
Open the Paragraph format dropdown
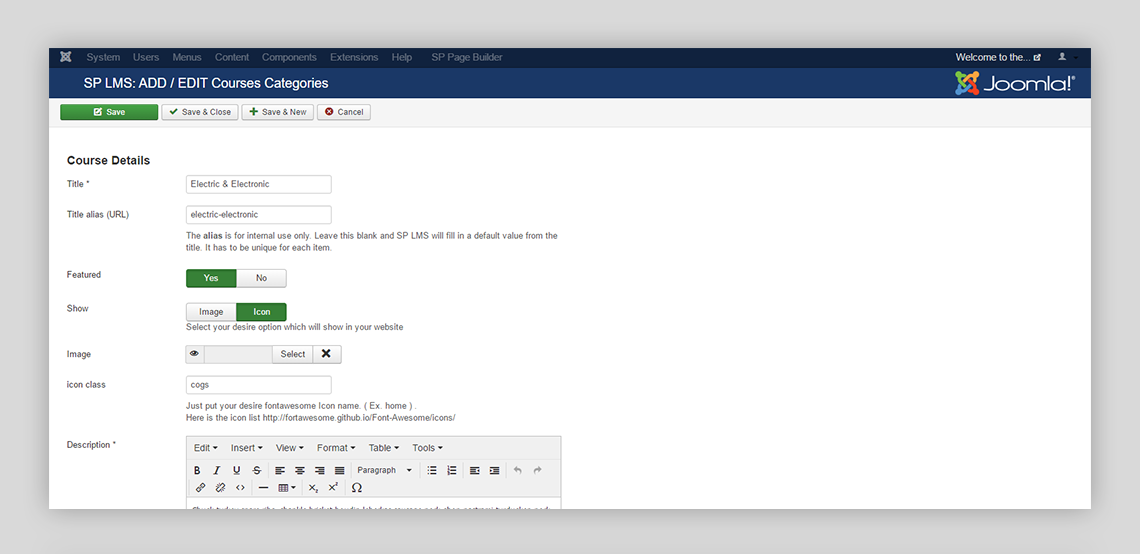[x=383, y=470]
